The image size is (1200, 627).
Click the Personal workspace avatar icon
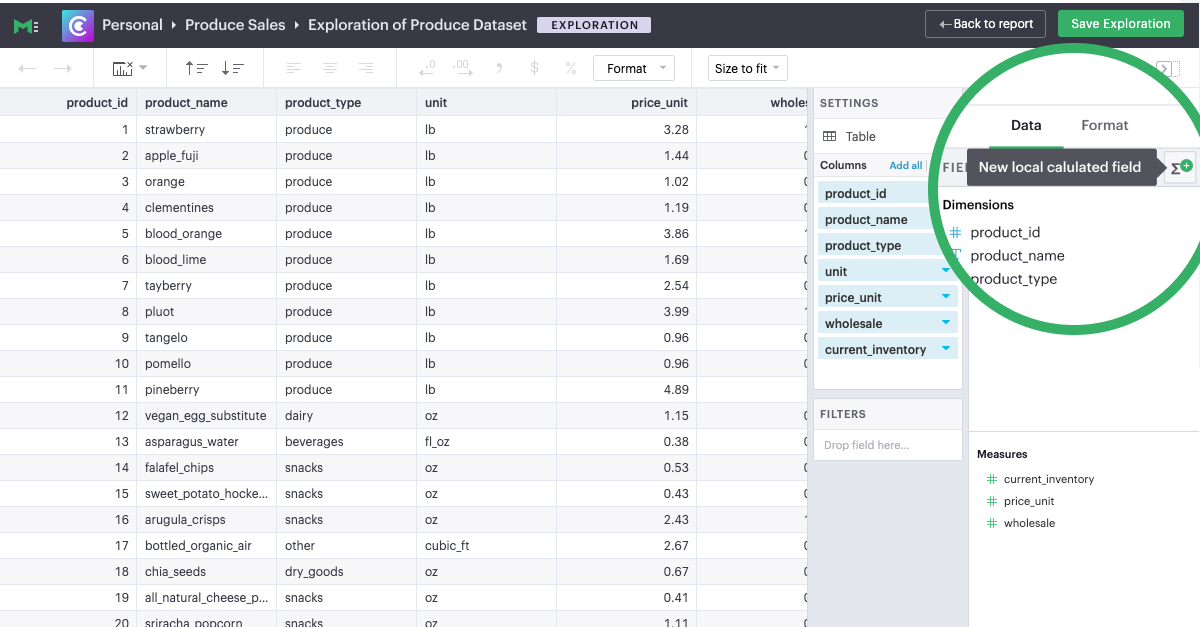[x=78, y=25]
